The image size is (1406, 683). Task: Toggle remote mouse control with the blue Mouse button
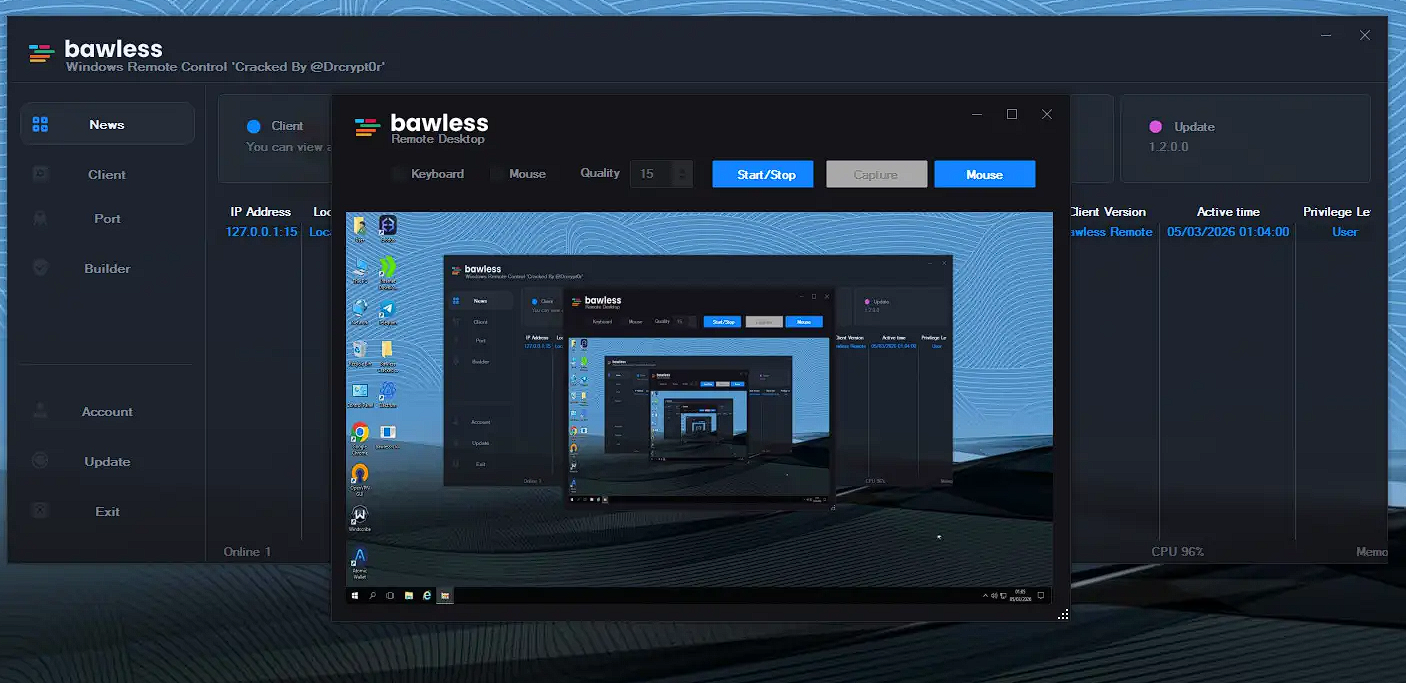click(984, 173)
